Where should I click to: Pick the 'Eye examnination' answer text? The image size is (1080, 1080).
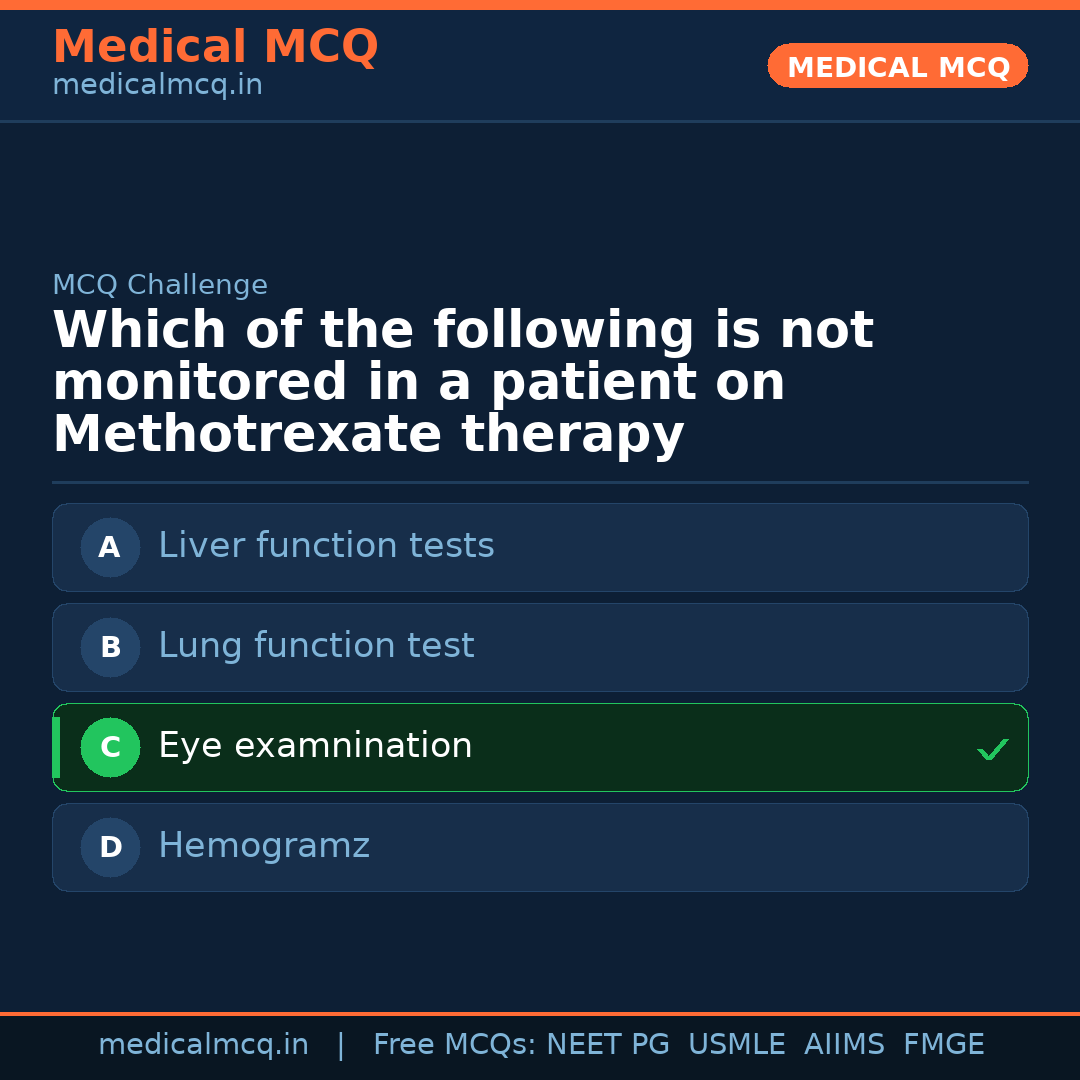click(315, 746)
